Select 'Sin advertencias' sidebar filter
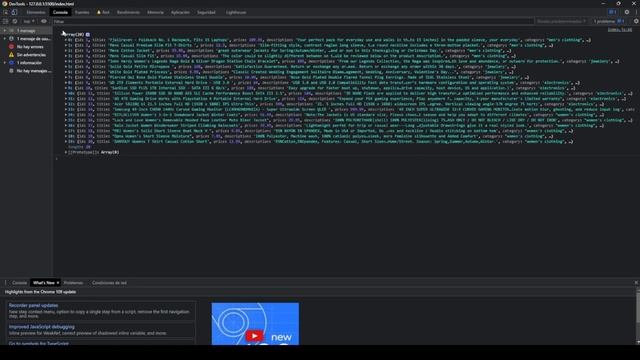This screenshot has width=640, height=360. [26, 55]
